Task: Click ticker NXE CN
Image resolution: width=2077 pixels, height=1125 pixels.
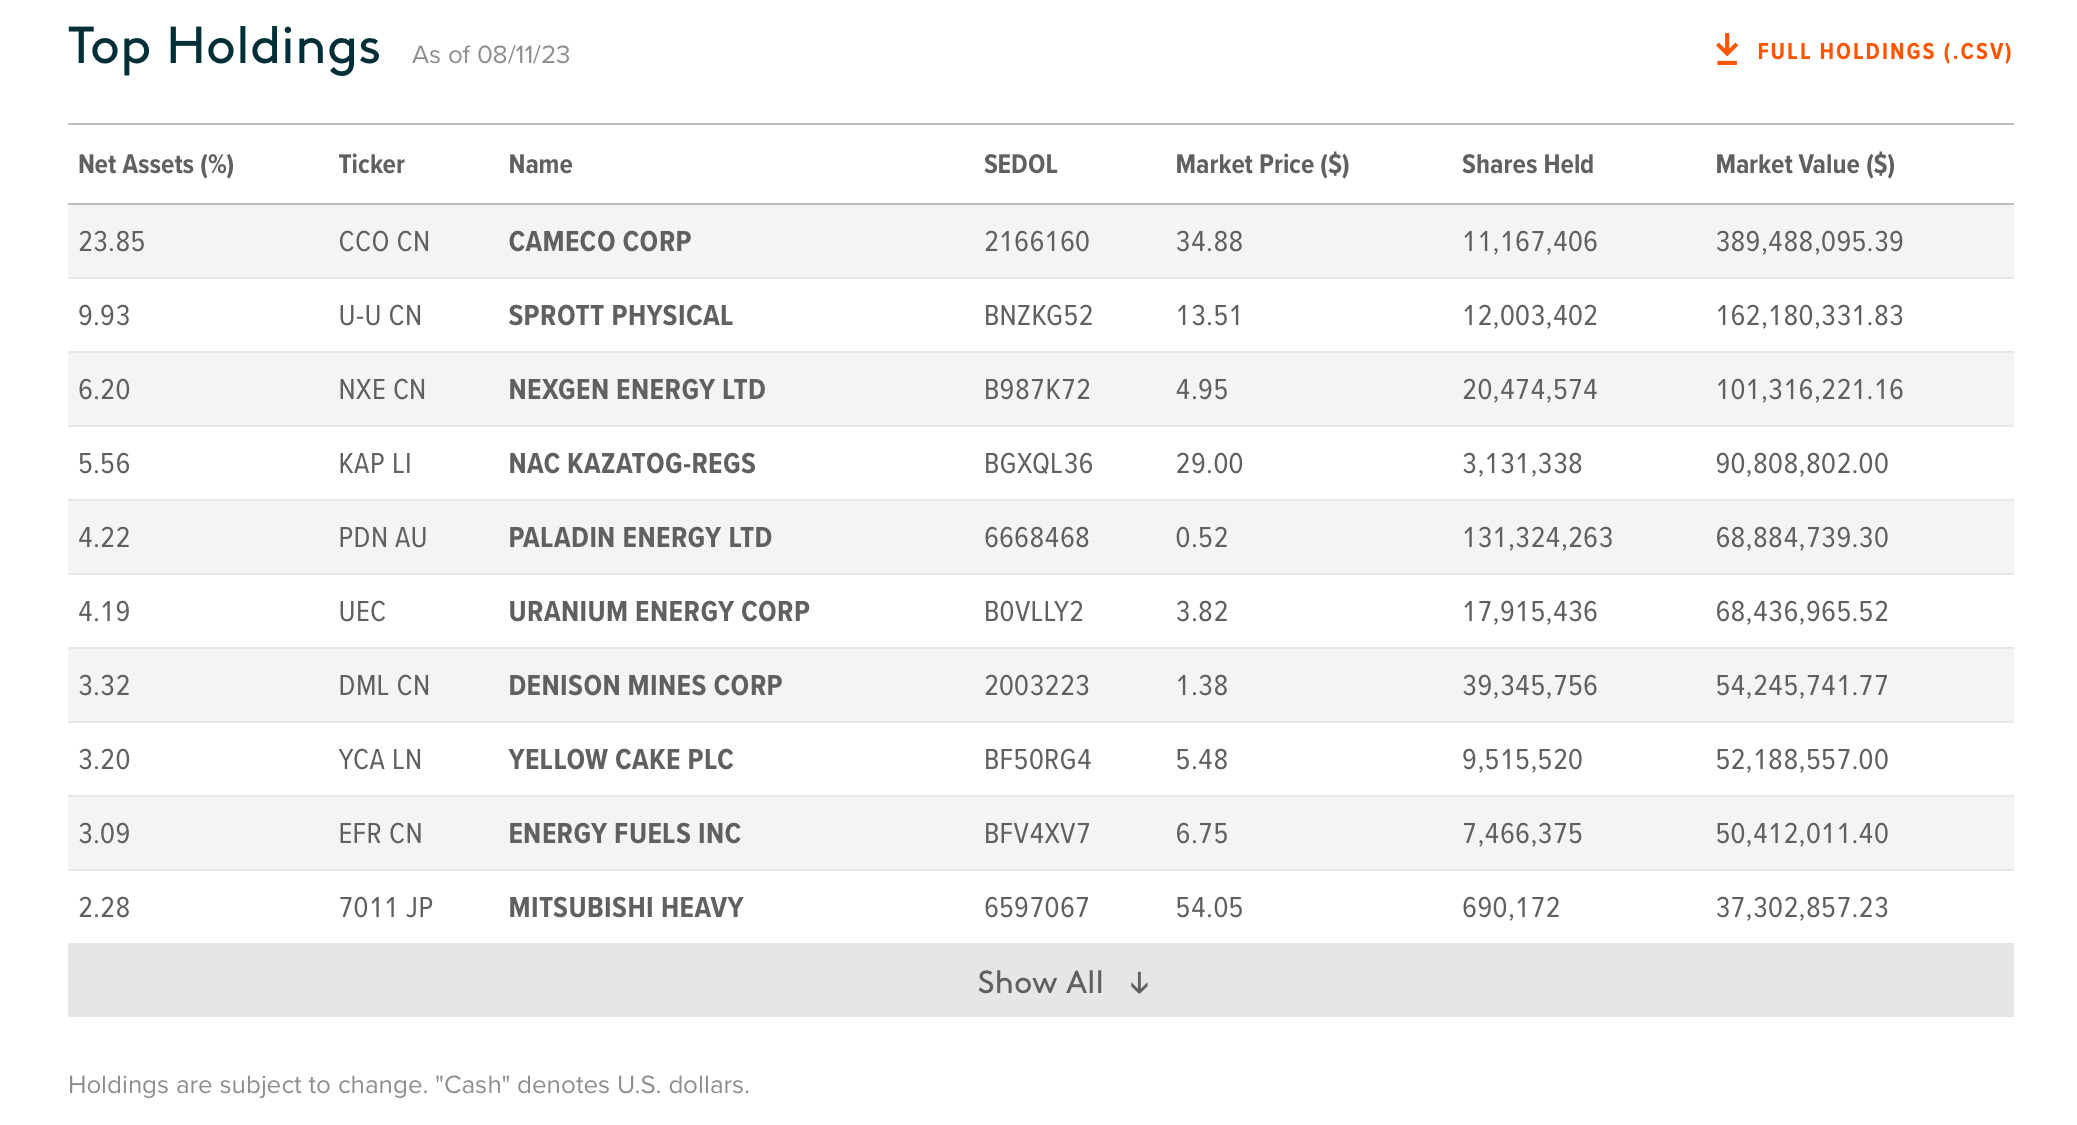Action: click(x=382, y=390)
